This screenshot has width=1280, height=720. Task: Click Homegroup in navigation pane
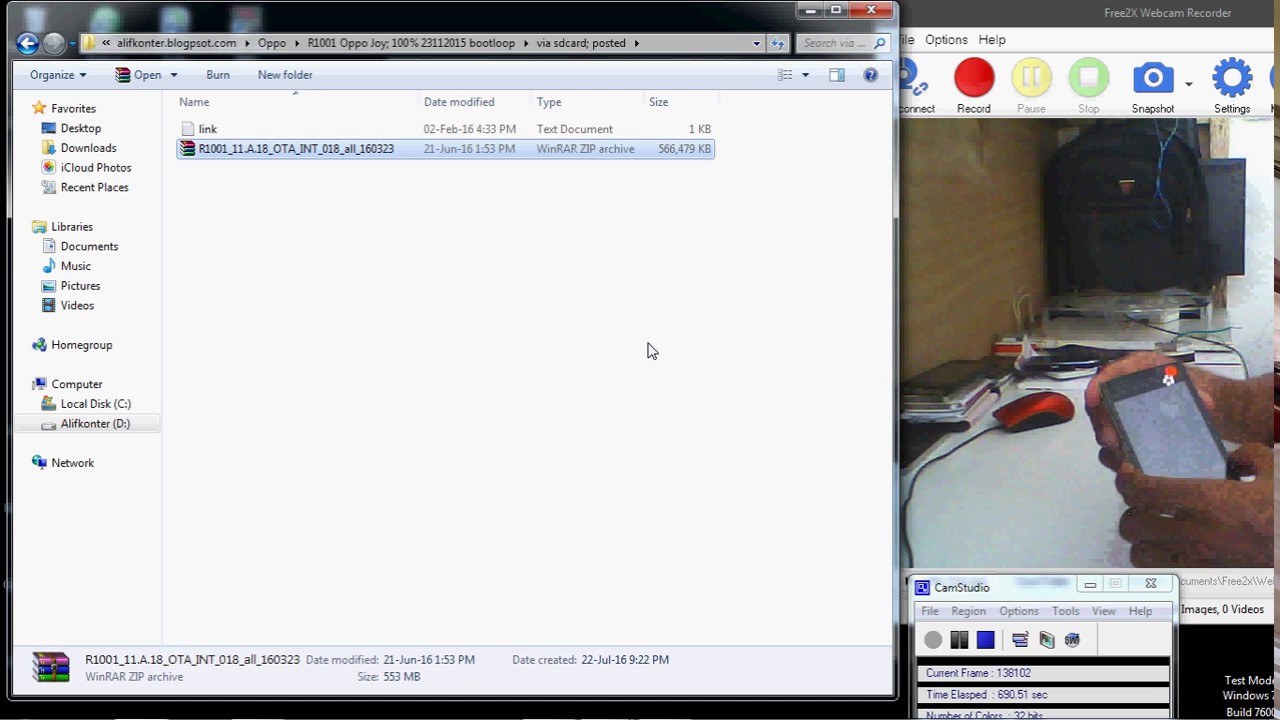pyautogui.click(x=81, y=345)
